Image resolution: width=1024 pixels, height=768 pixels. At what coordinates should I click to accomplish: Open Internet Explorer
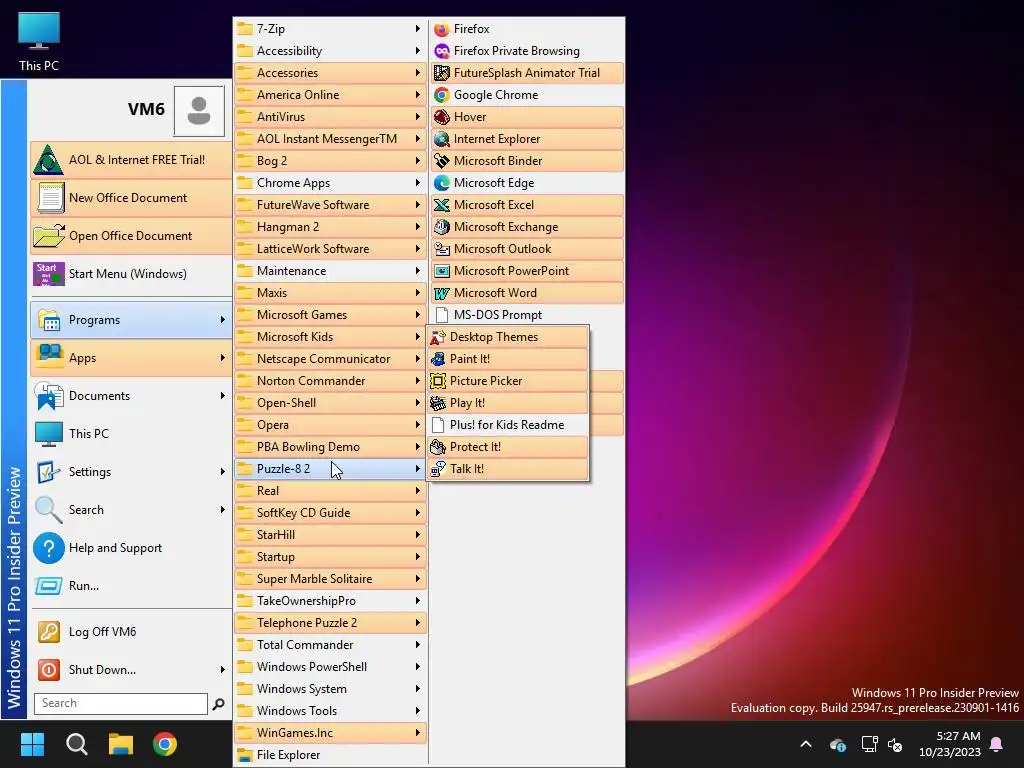pos(527,138)
